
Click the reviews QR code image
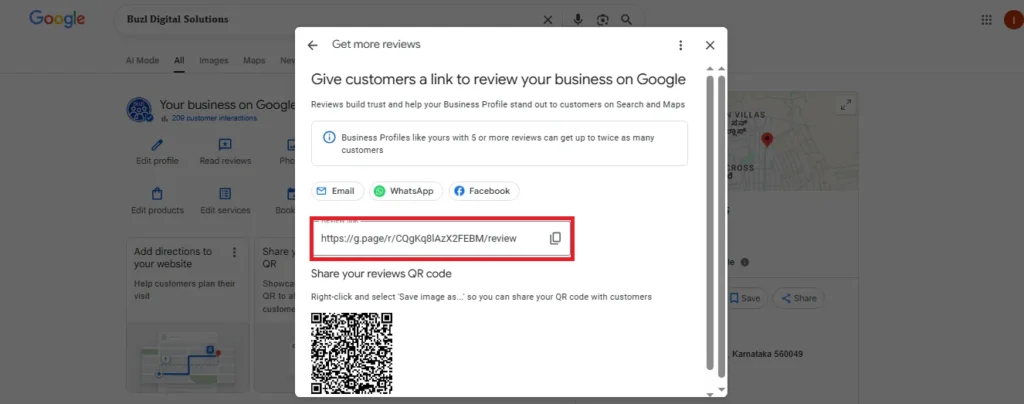click(x=351, y=353)
